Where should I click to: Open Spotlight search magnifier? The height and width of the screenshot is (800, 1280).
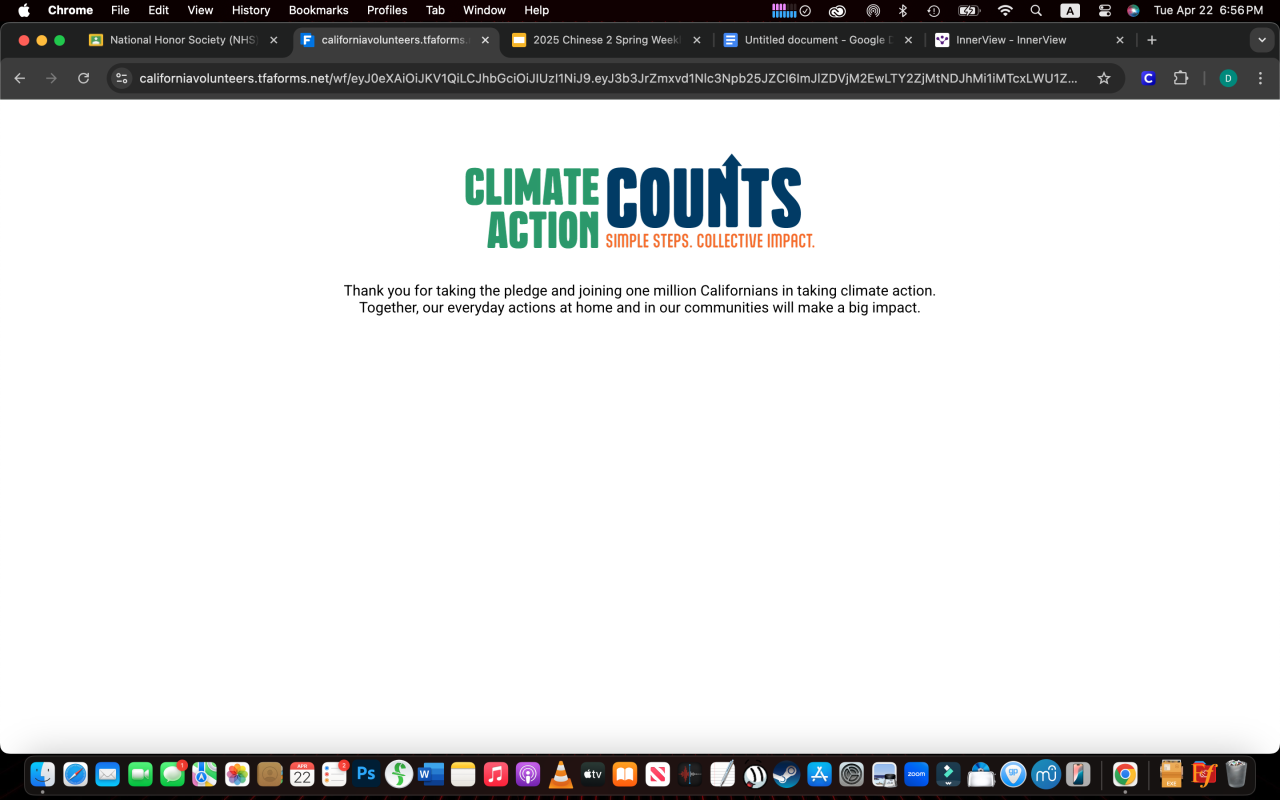pos(1037,10)
